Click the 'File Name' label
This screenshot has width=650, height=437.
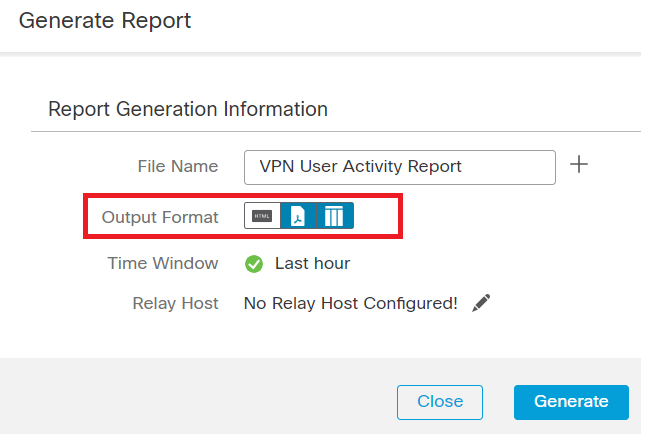pos(178,166)
